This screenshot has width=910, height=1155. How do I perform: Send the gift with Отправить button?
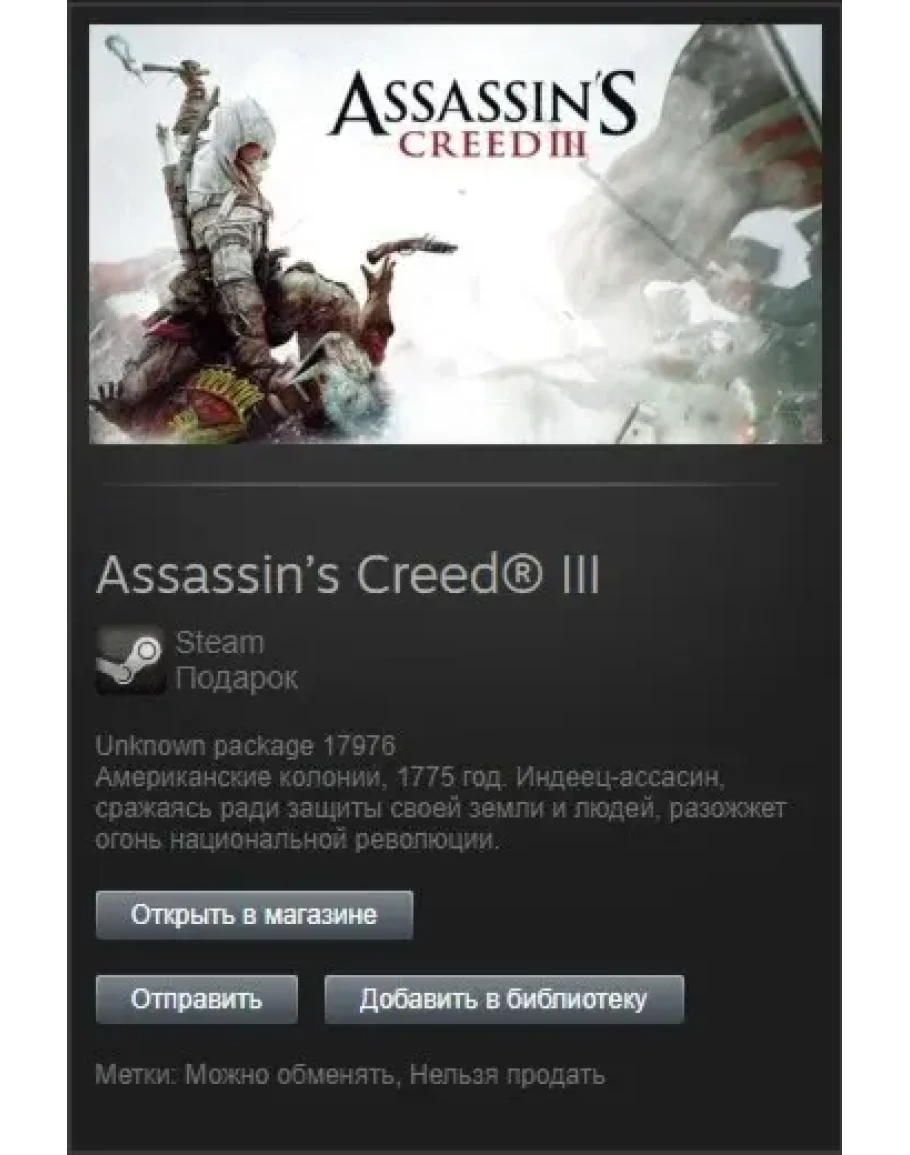point(197,1000)
